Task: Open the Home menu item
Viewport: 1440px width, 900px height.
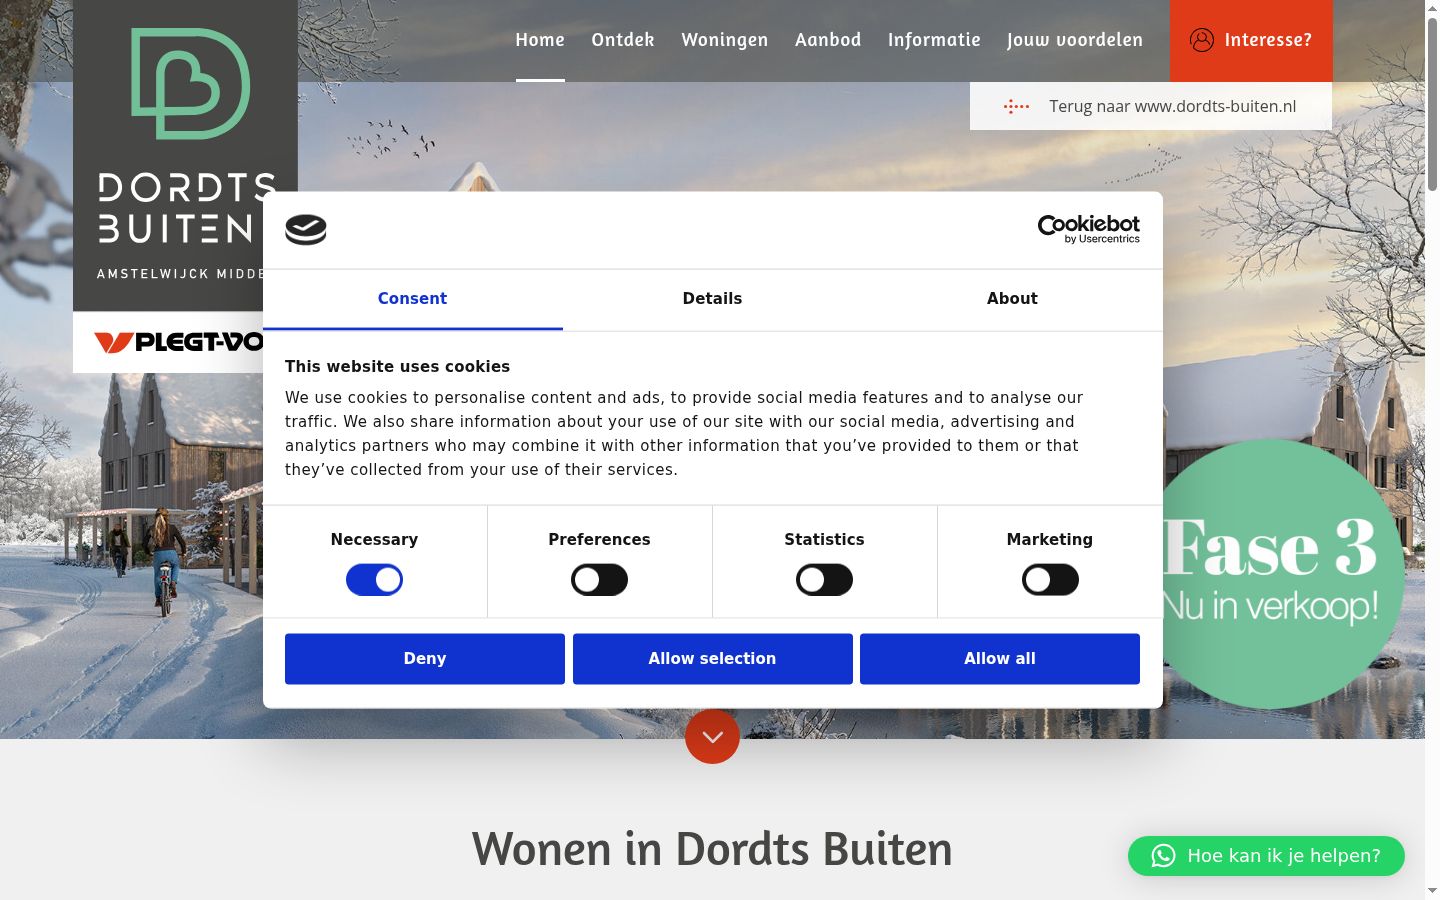Action: [x=540, y=40]
